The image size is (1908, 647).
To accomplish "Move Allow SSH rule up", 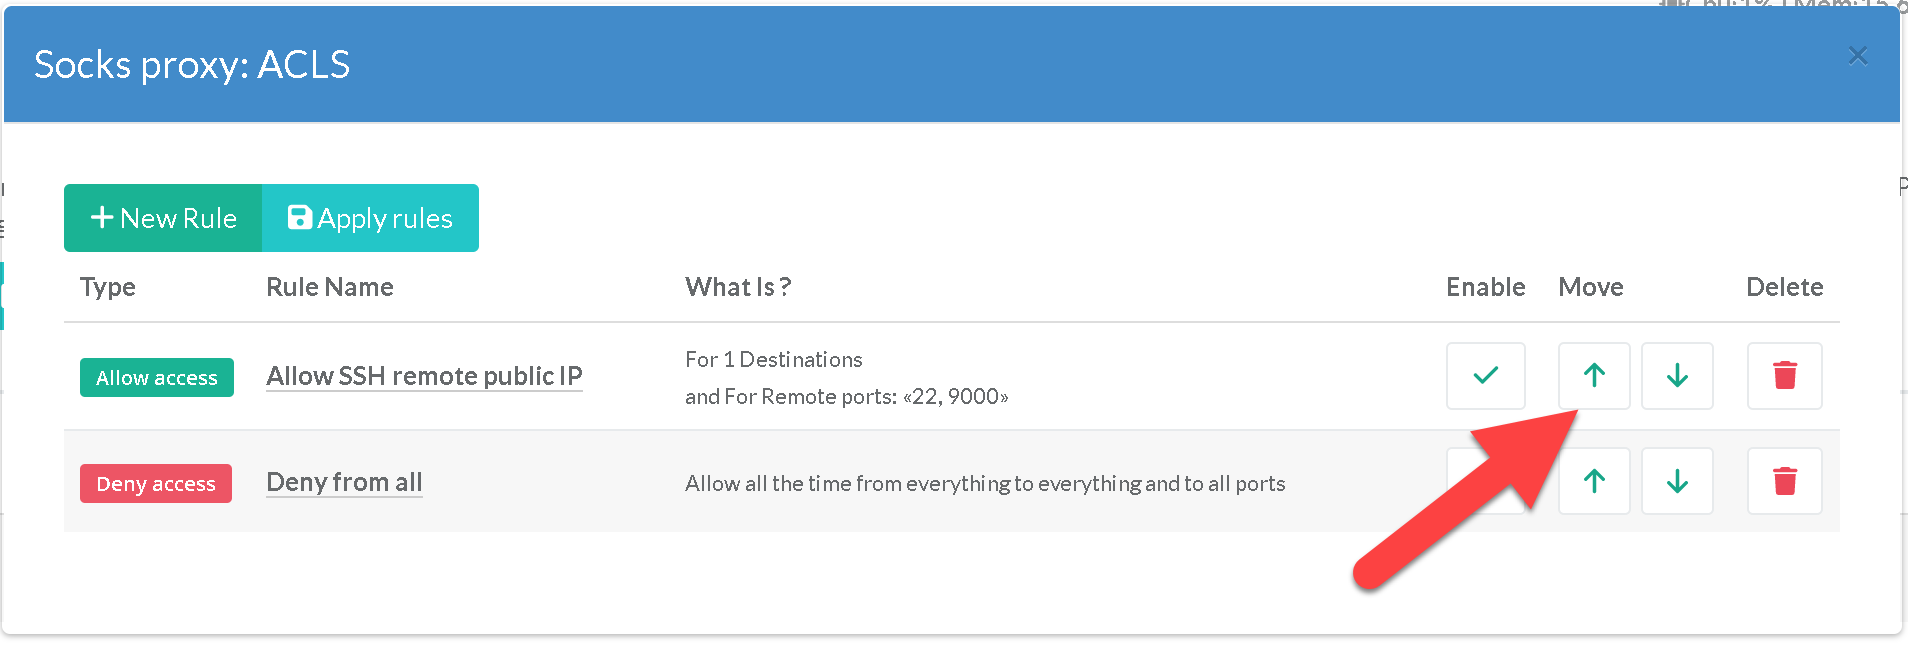I will pyautogui.click(x=1594, y=376).
